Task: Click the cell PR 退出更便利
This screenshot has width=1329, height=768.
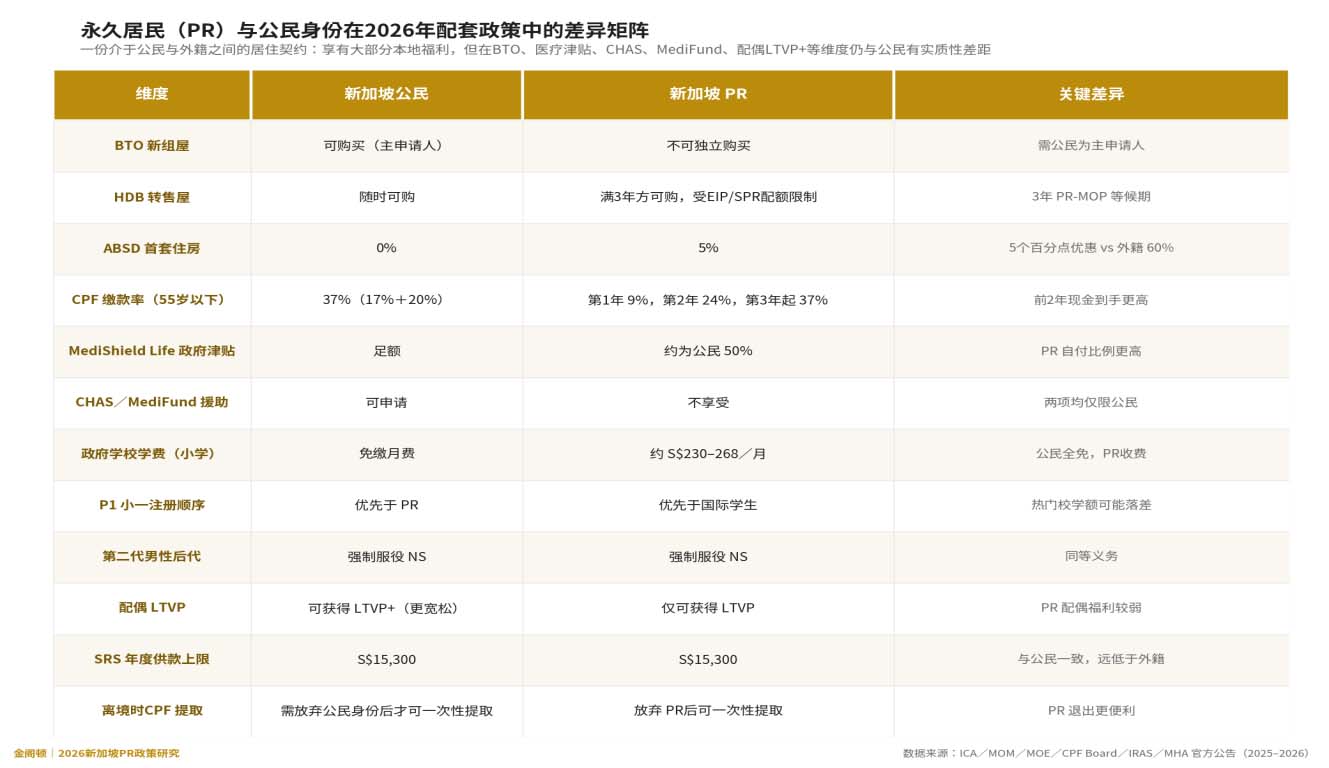Action: click(x=1091, y=710)
